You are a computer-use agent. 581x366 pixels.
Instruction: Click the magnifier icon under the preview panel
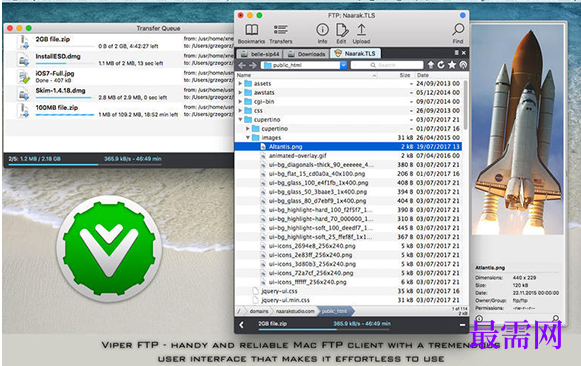coord(555,318)
